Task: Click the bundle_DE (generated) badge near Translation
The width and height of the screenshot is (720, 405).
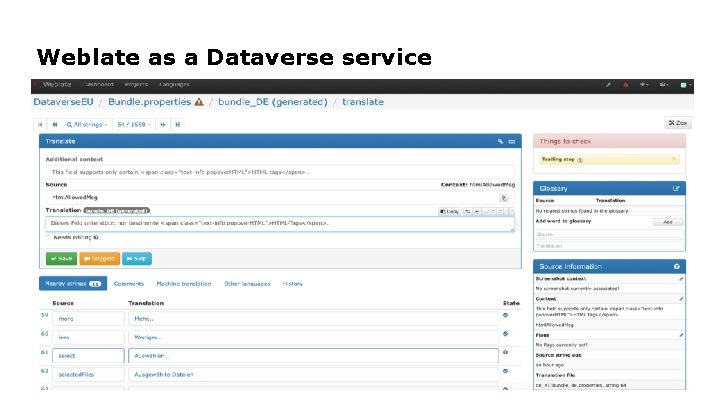Action: [117, 211]
